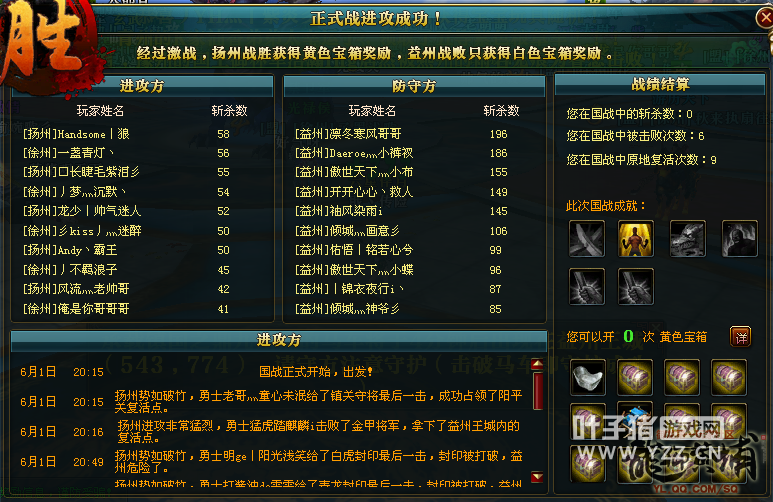The width and height of the screenshot is (773, 502).
Task: Click the 战绩结算 panel header
Action: [660, 84]
